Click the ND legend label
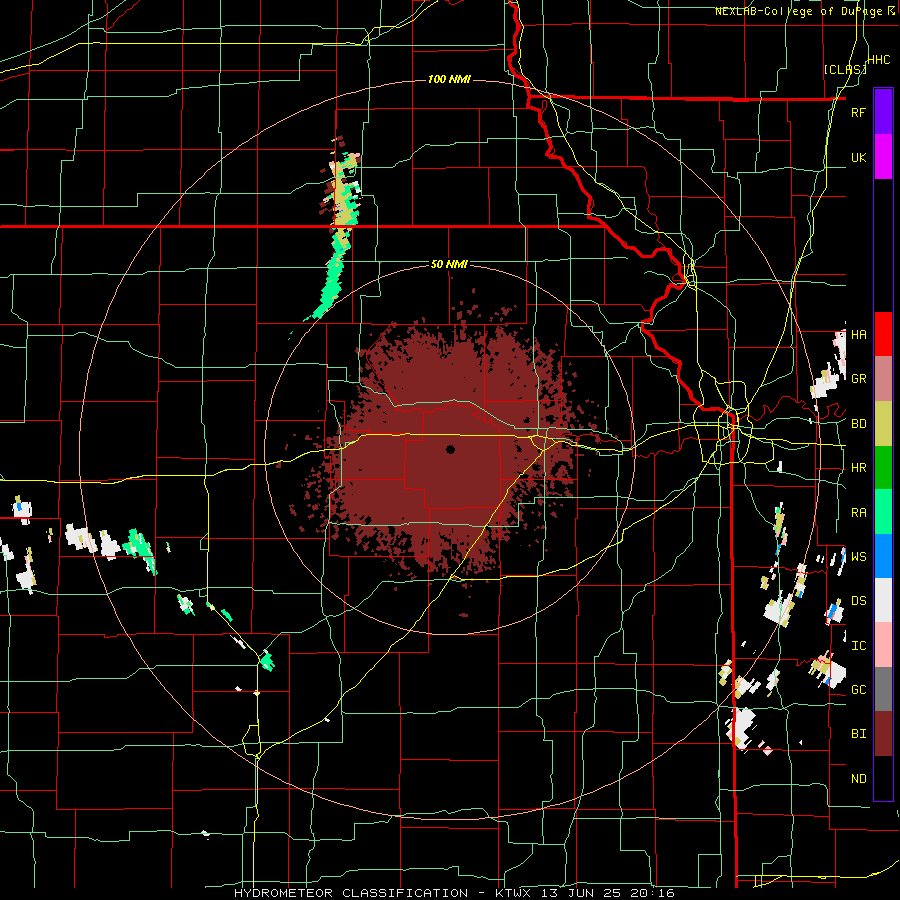The width and height of the screenshot is (900, 900). (x=858, y=779)
